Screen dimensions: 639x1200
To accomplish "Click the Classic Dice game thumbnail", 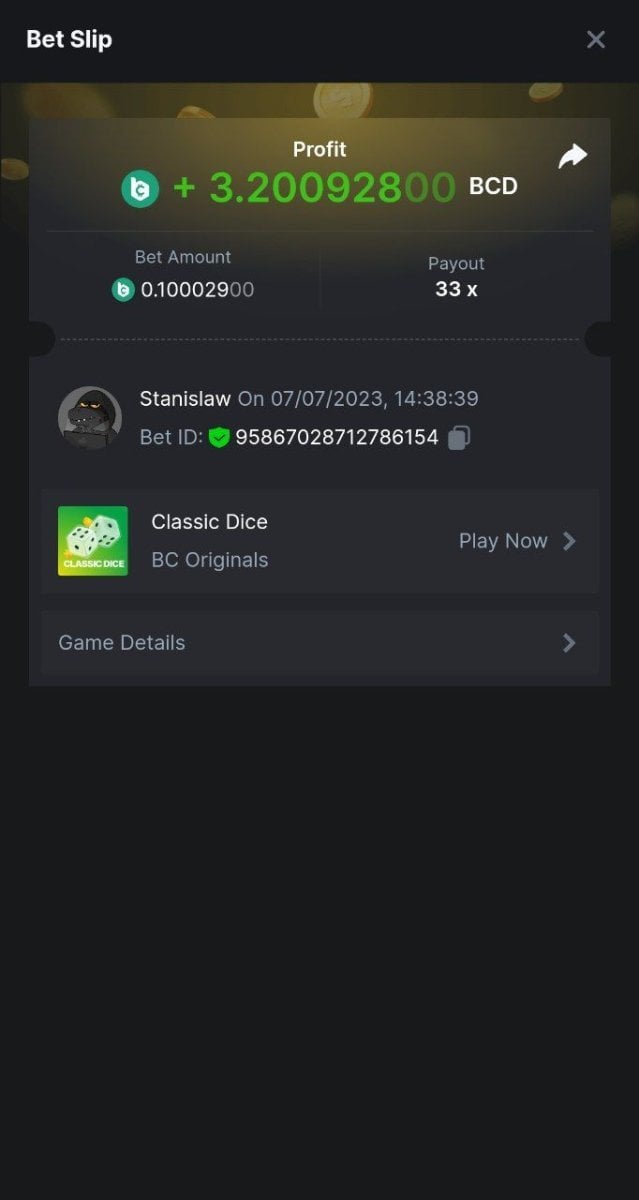I will click(x=93, y=541).
